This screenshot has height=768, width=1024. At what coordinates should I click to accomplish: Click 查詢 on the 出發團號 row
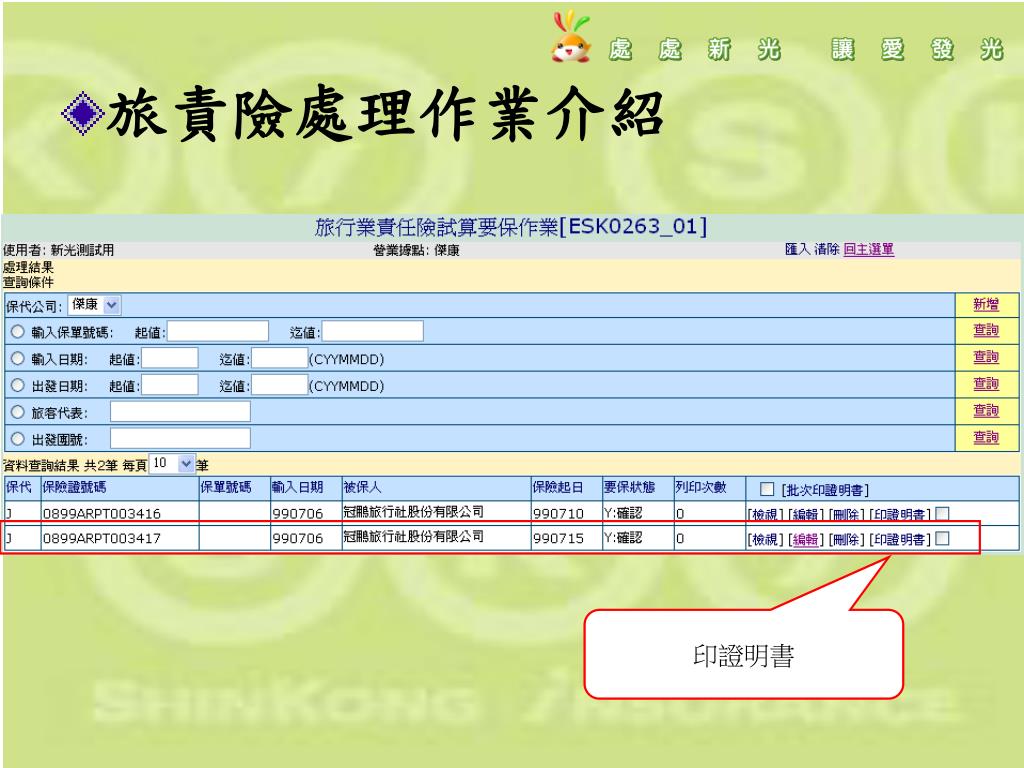[985, 438]
